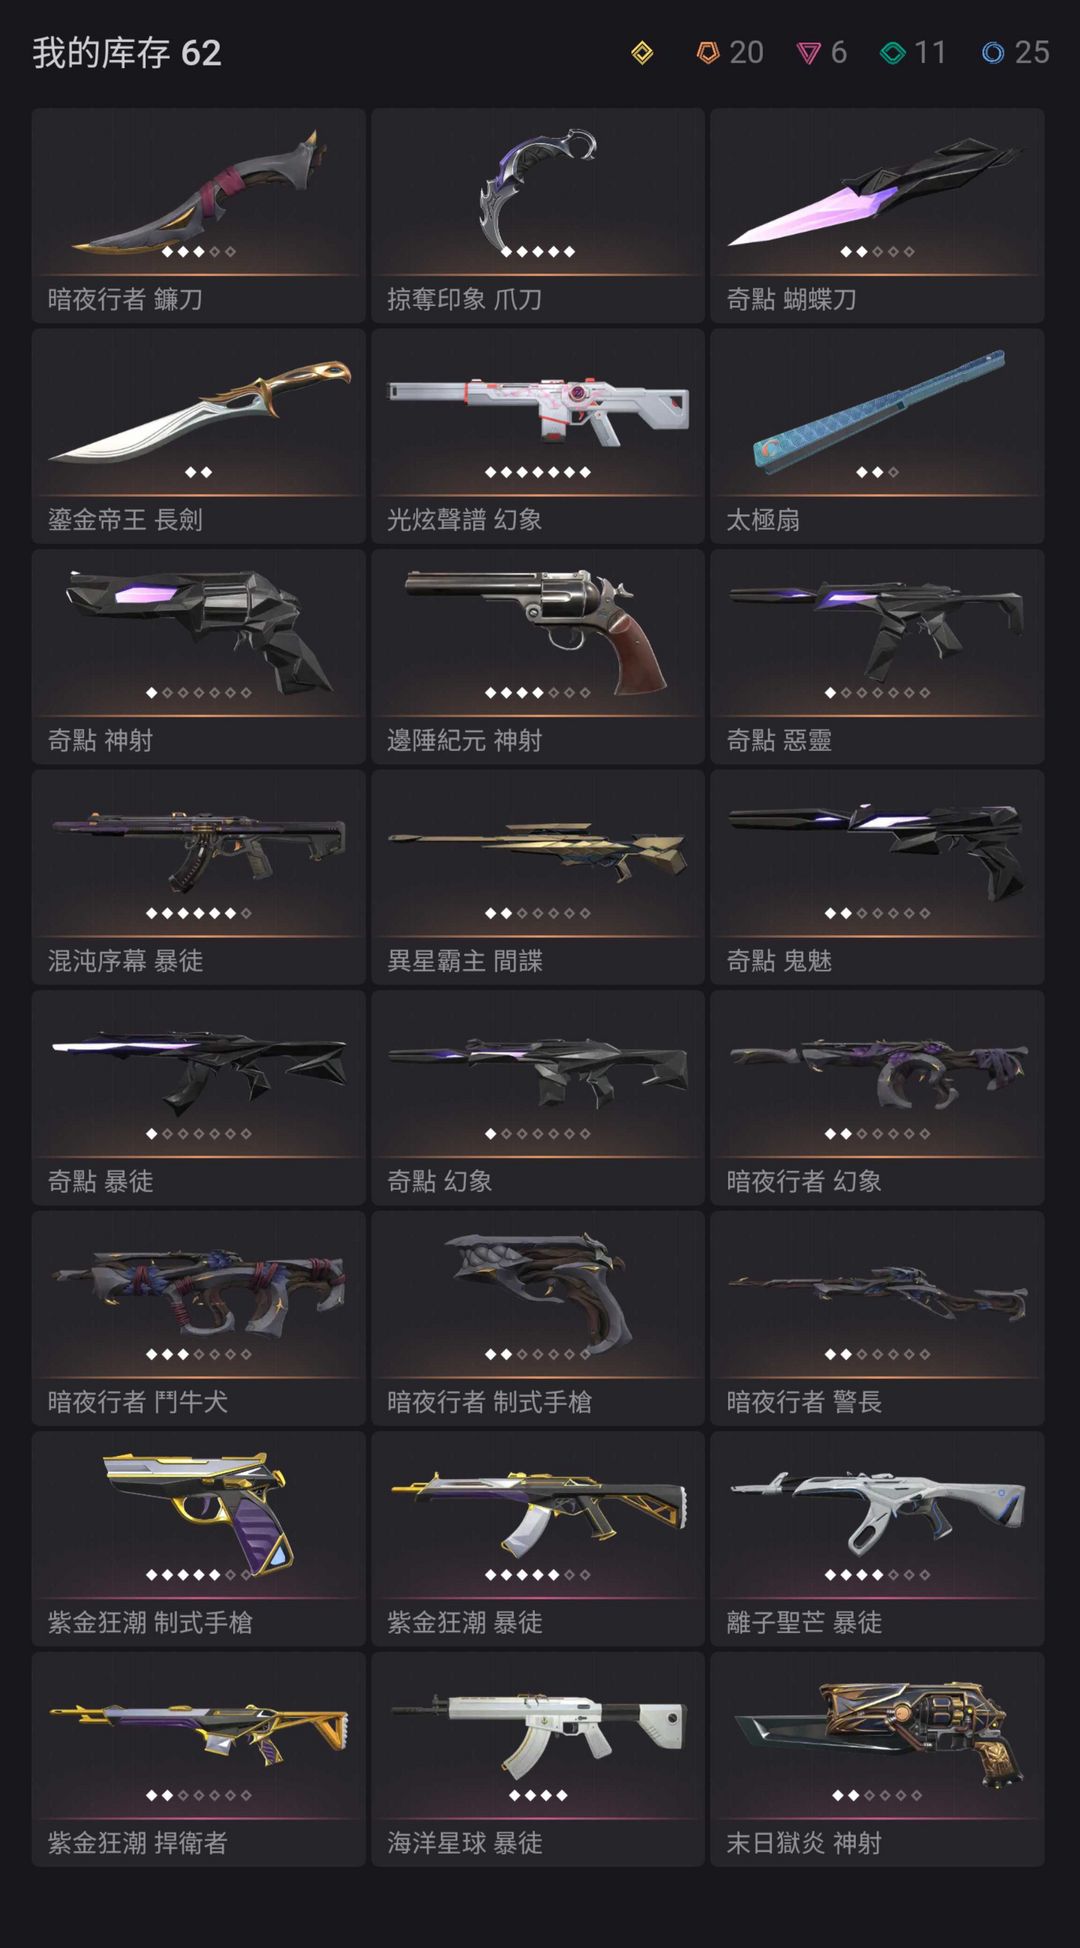
Task: Select the 掠奪印象 爪刀 karambit skin
Action: (538, 215)
